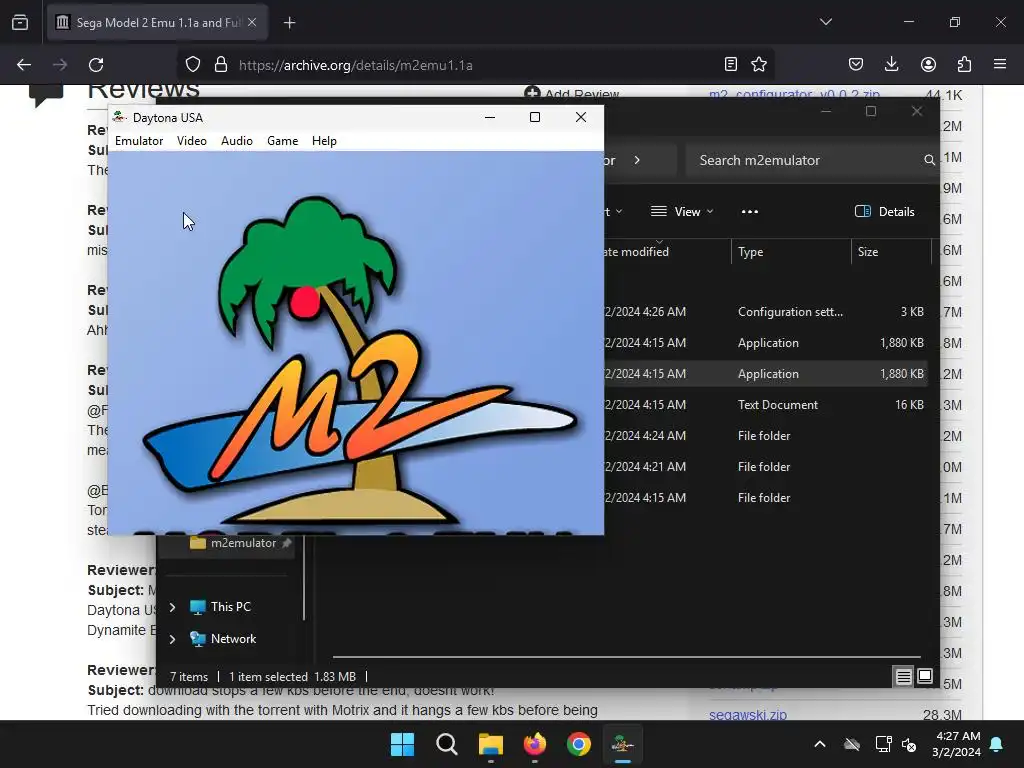Select the M2 emulator taskbar icon
This screenshot has height=768, width=1024.
pos(622,744)
